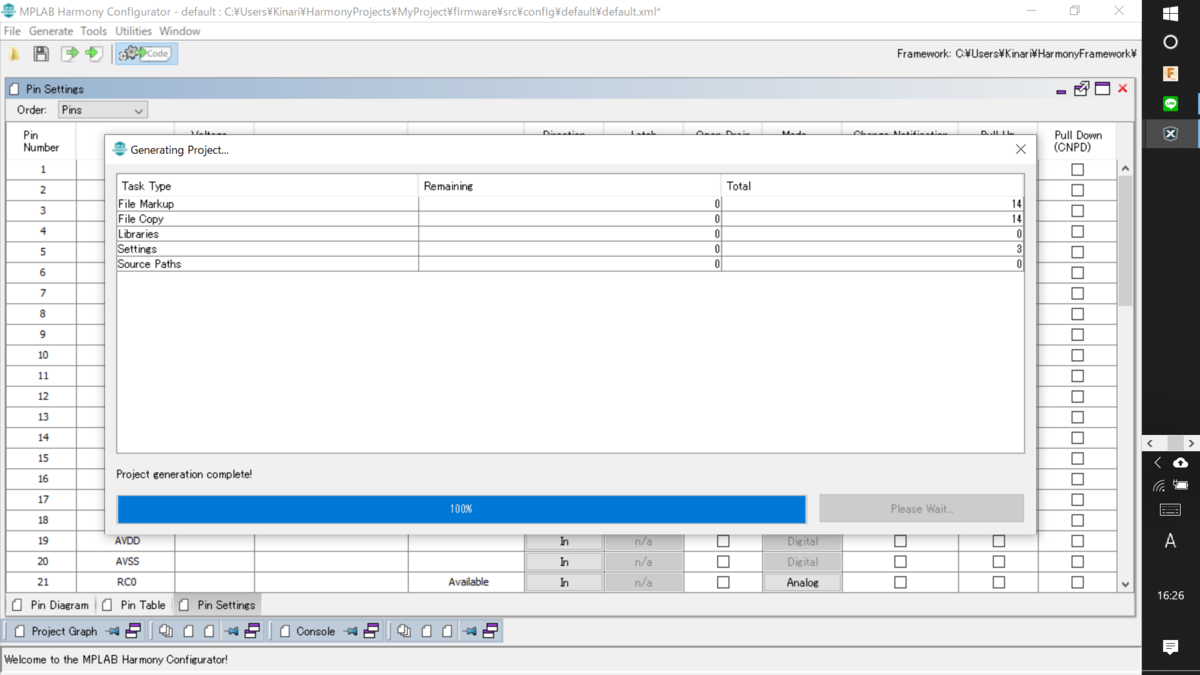The image size is (1200, 675).
Task: Open the touch keyboard tray icon
Action: tap(1171, 510)
